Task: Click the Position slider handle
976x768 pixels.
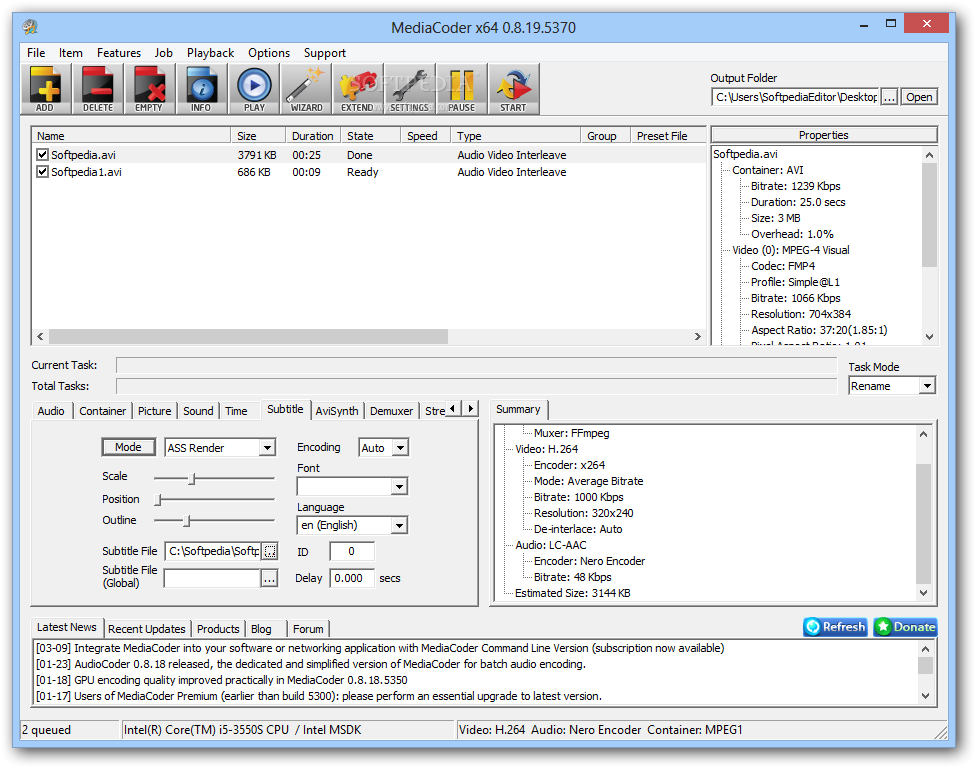Action: pyautogui.click(x=158, y=499)
